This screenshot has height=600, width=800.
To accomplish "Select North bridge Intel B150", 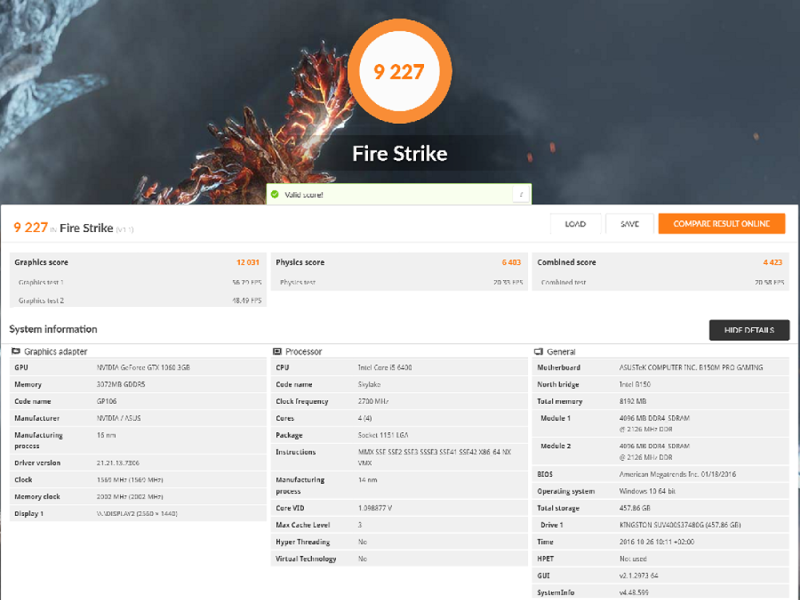I will pyautogui.click(x=635, y=384).
